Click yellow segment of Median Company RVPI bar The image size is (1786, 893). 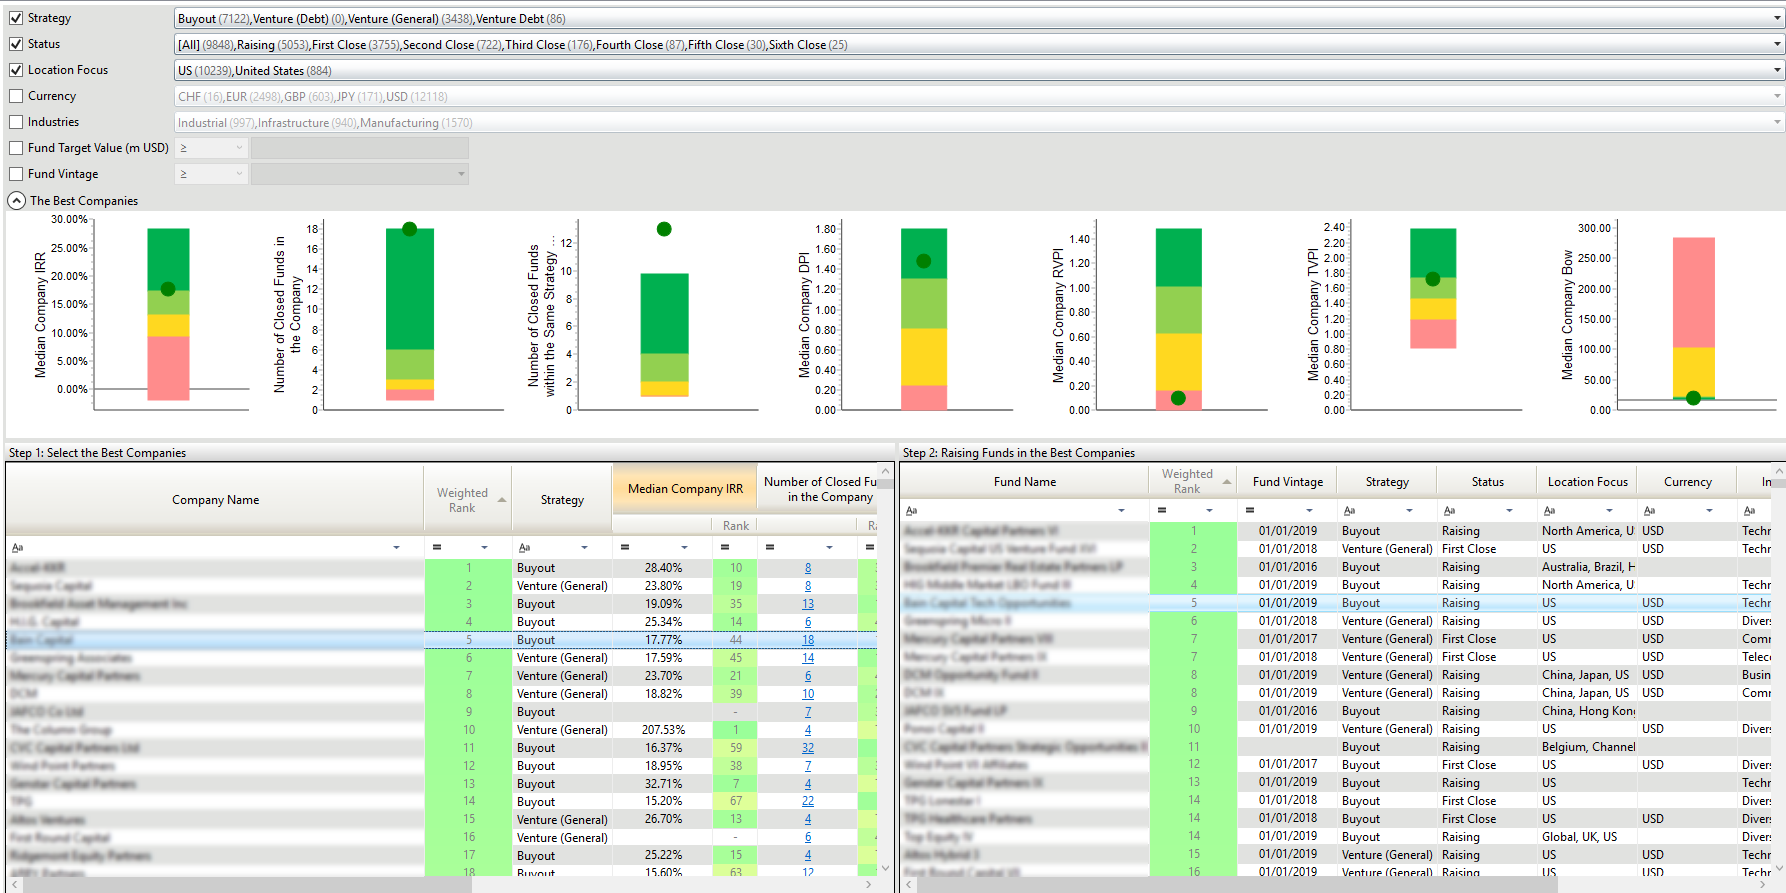pyautogui.click(x=1178, y=362)
